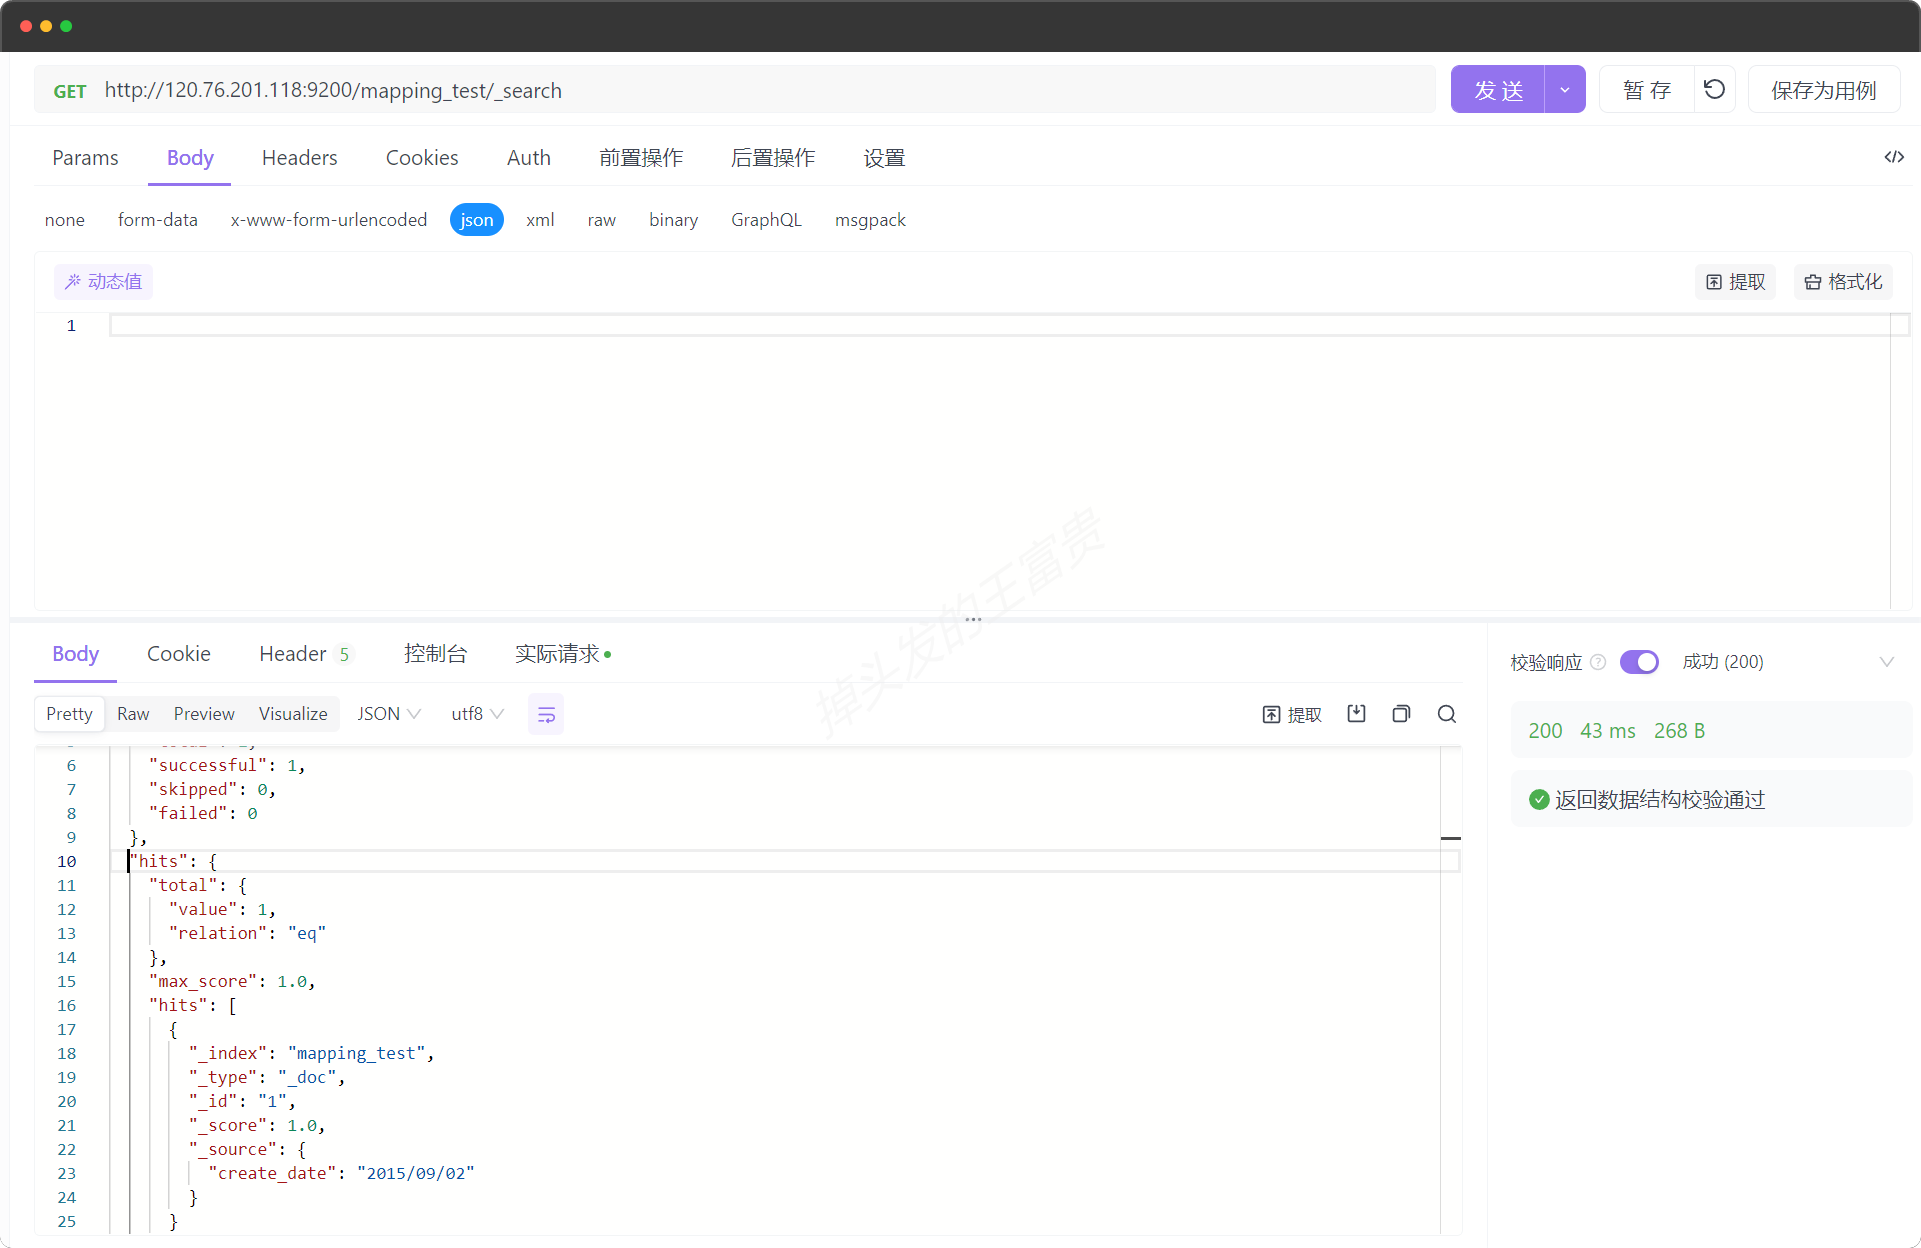The image size is (1921, 1248).
Task: Select the binary body type
Action: (673, 220)
